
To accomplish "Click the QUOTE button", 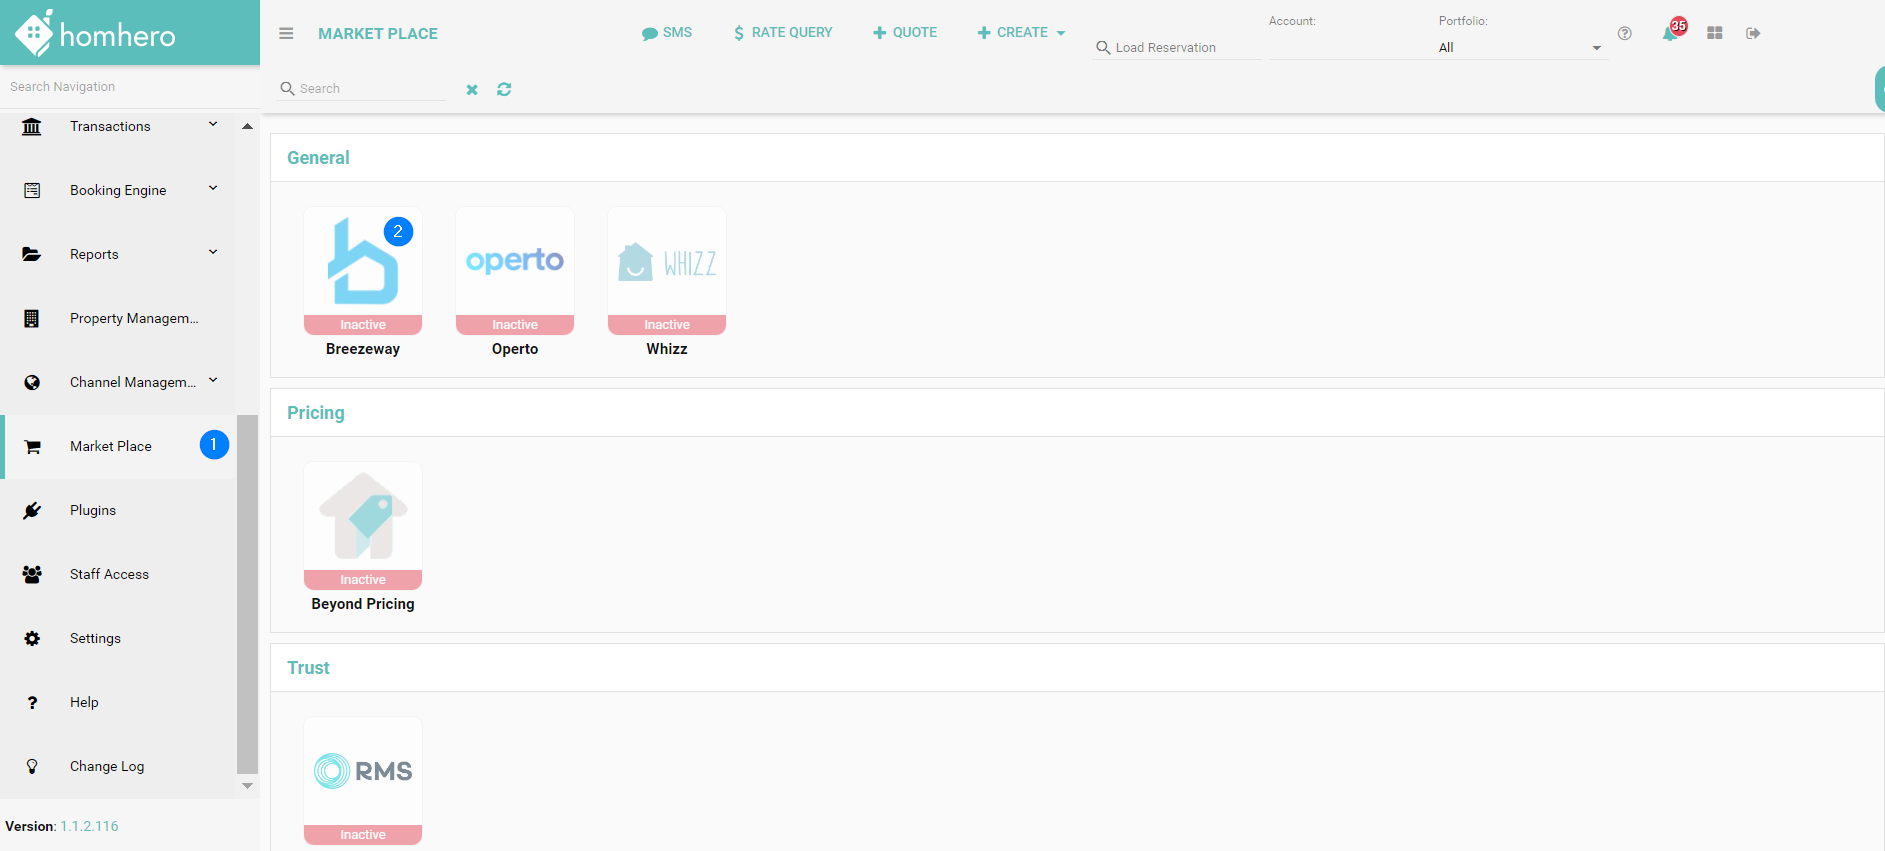I will [905, 33].
